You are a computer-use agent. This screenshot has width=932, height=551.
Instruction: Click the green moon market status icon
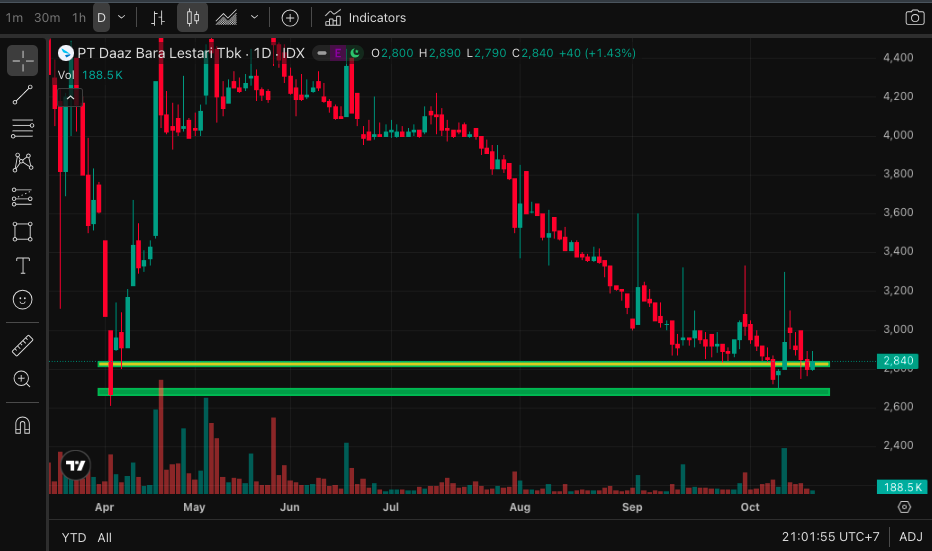coord(355,53)
